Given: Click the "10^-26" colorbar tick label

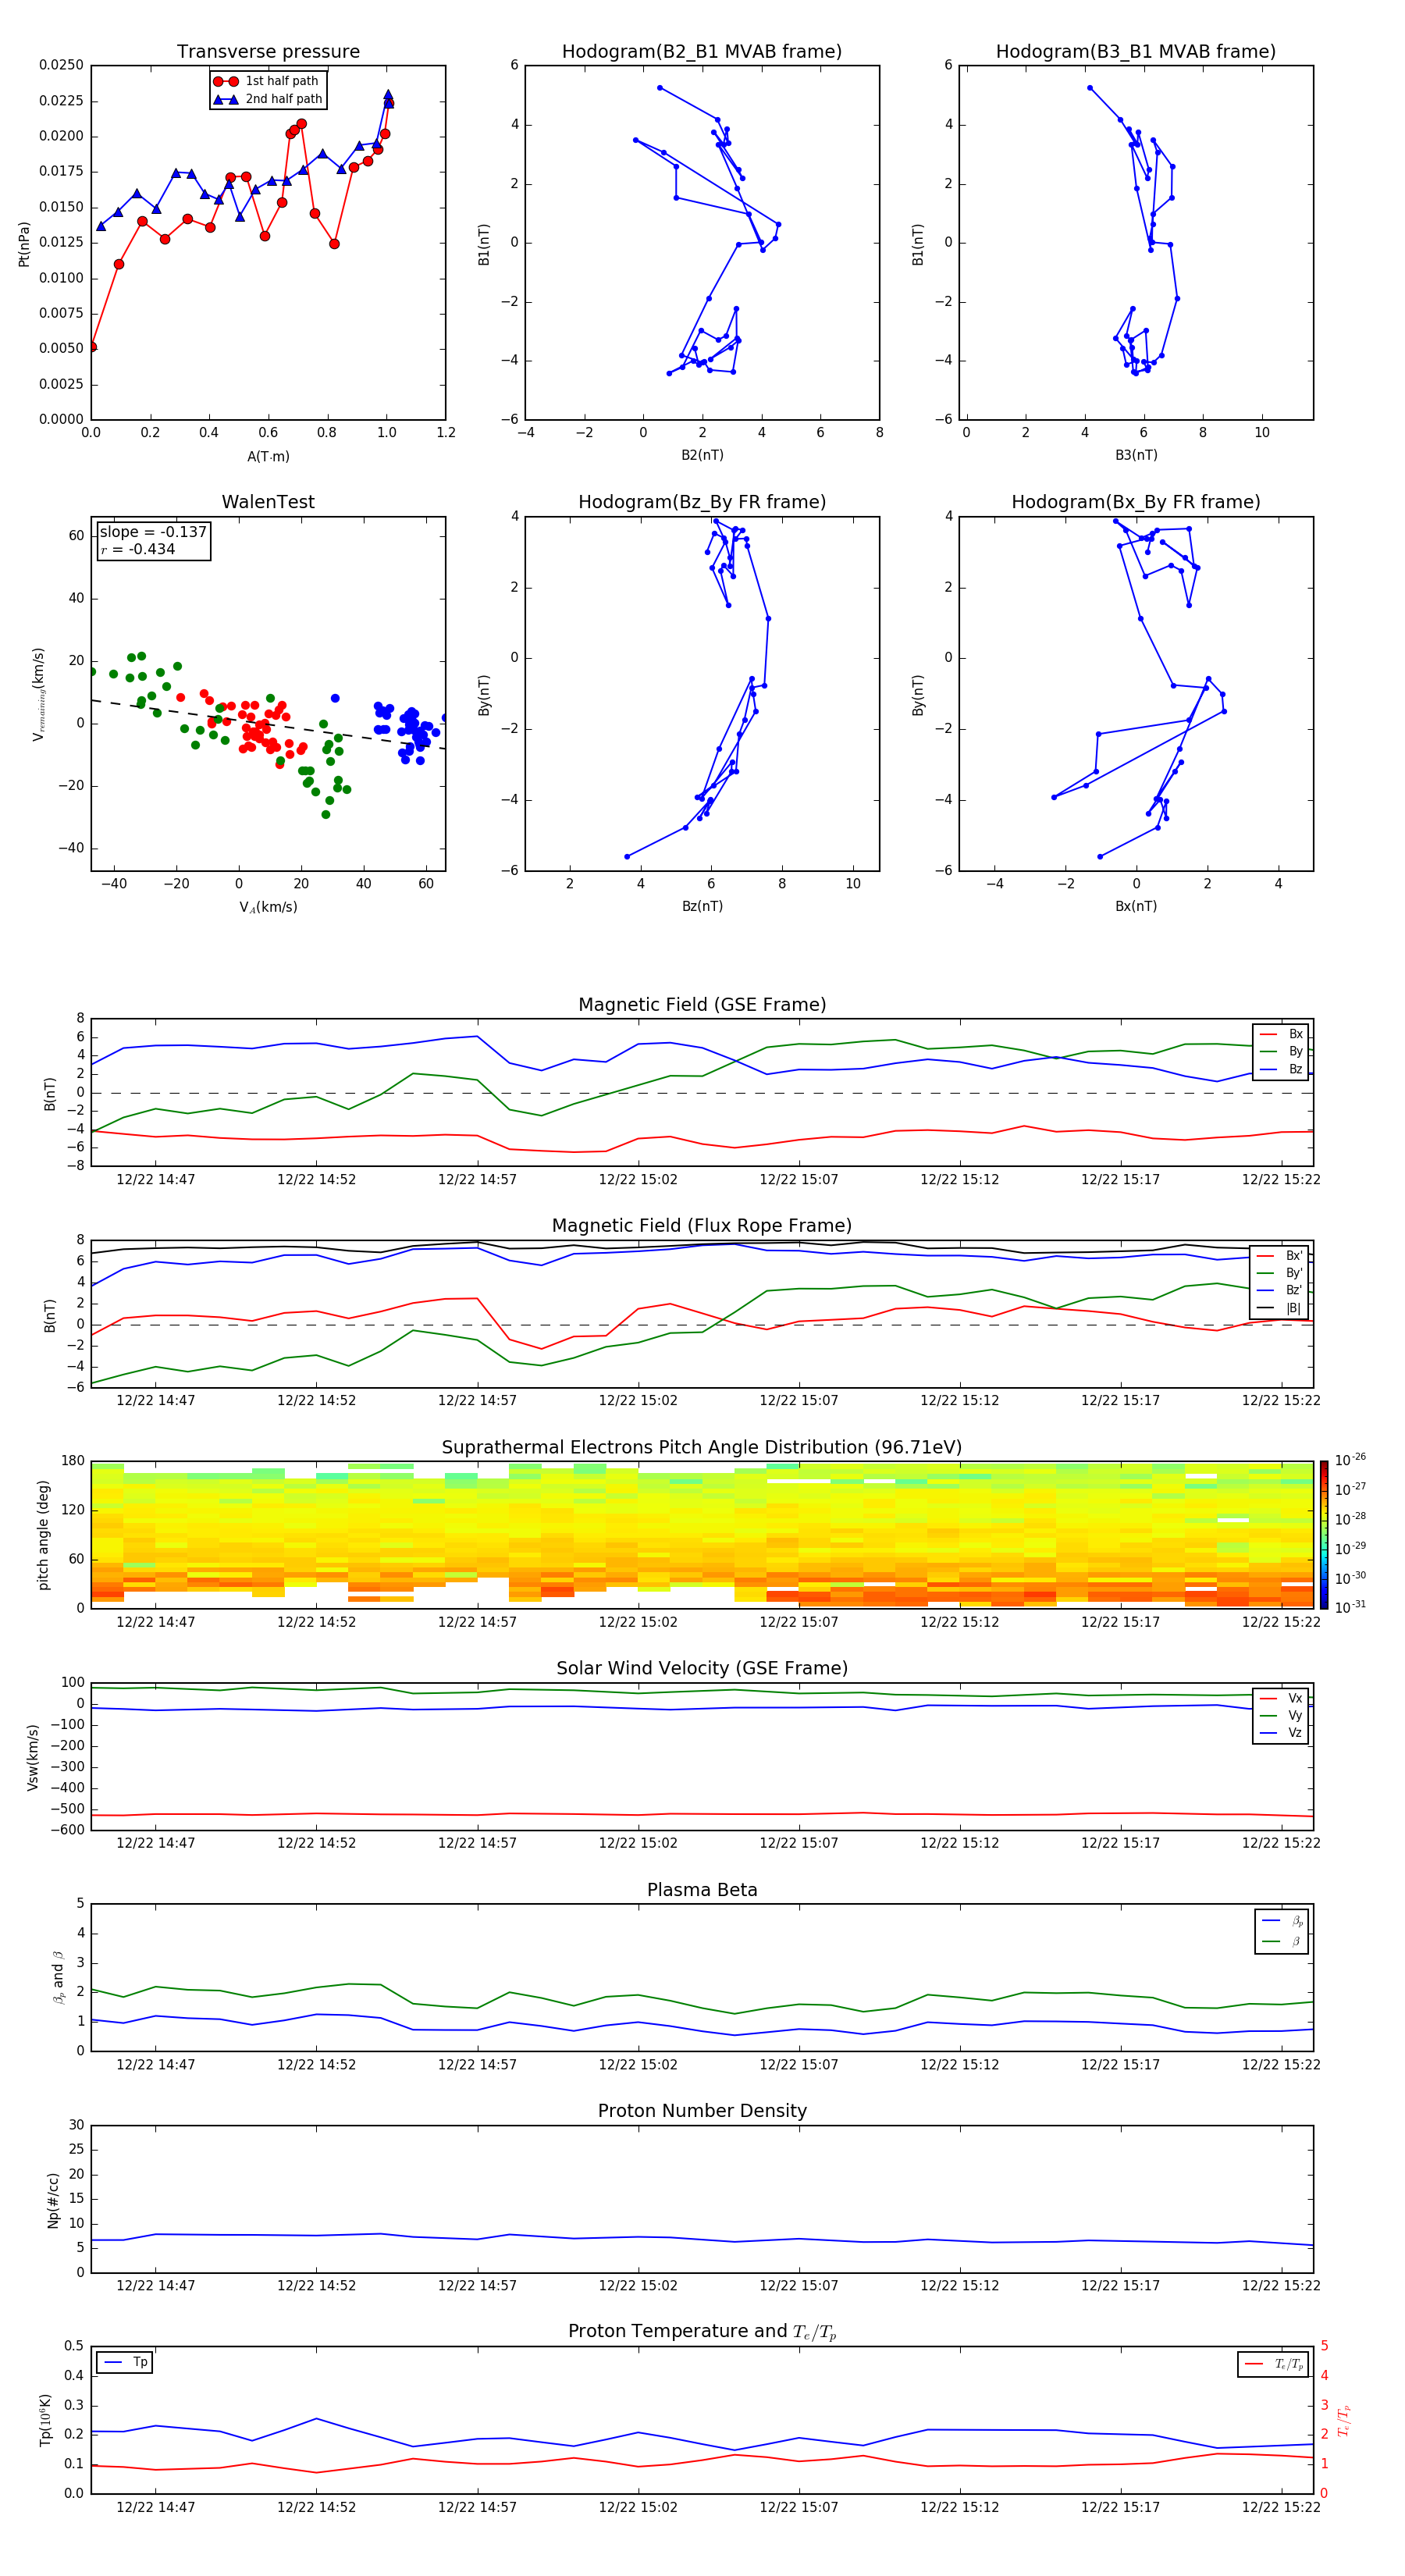Looking at the screenshot, I should (1350, 1460).
